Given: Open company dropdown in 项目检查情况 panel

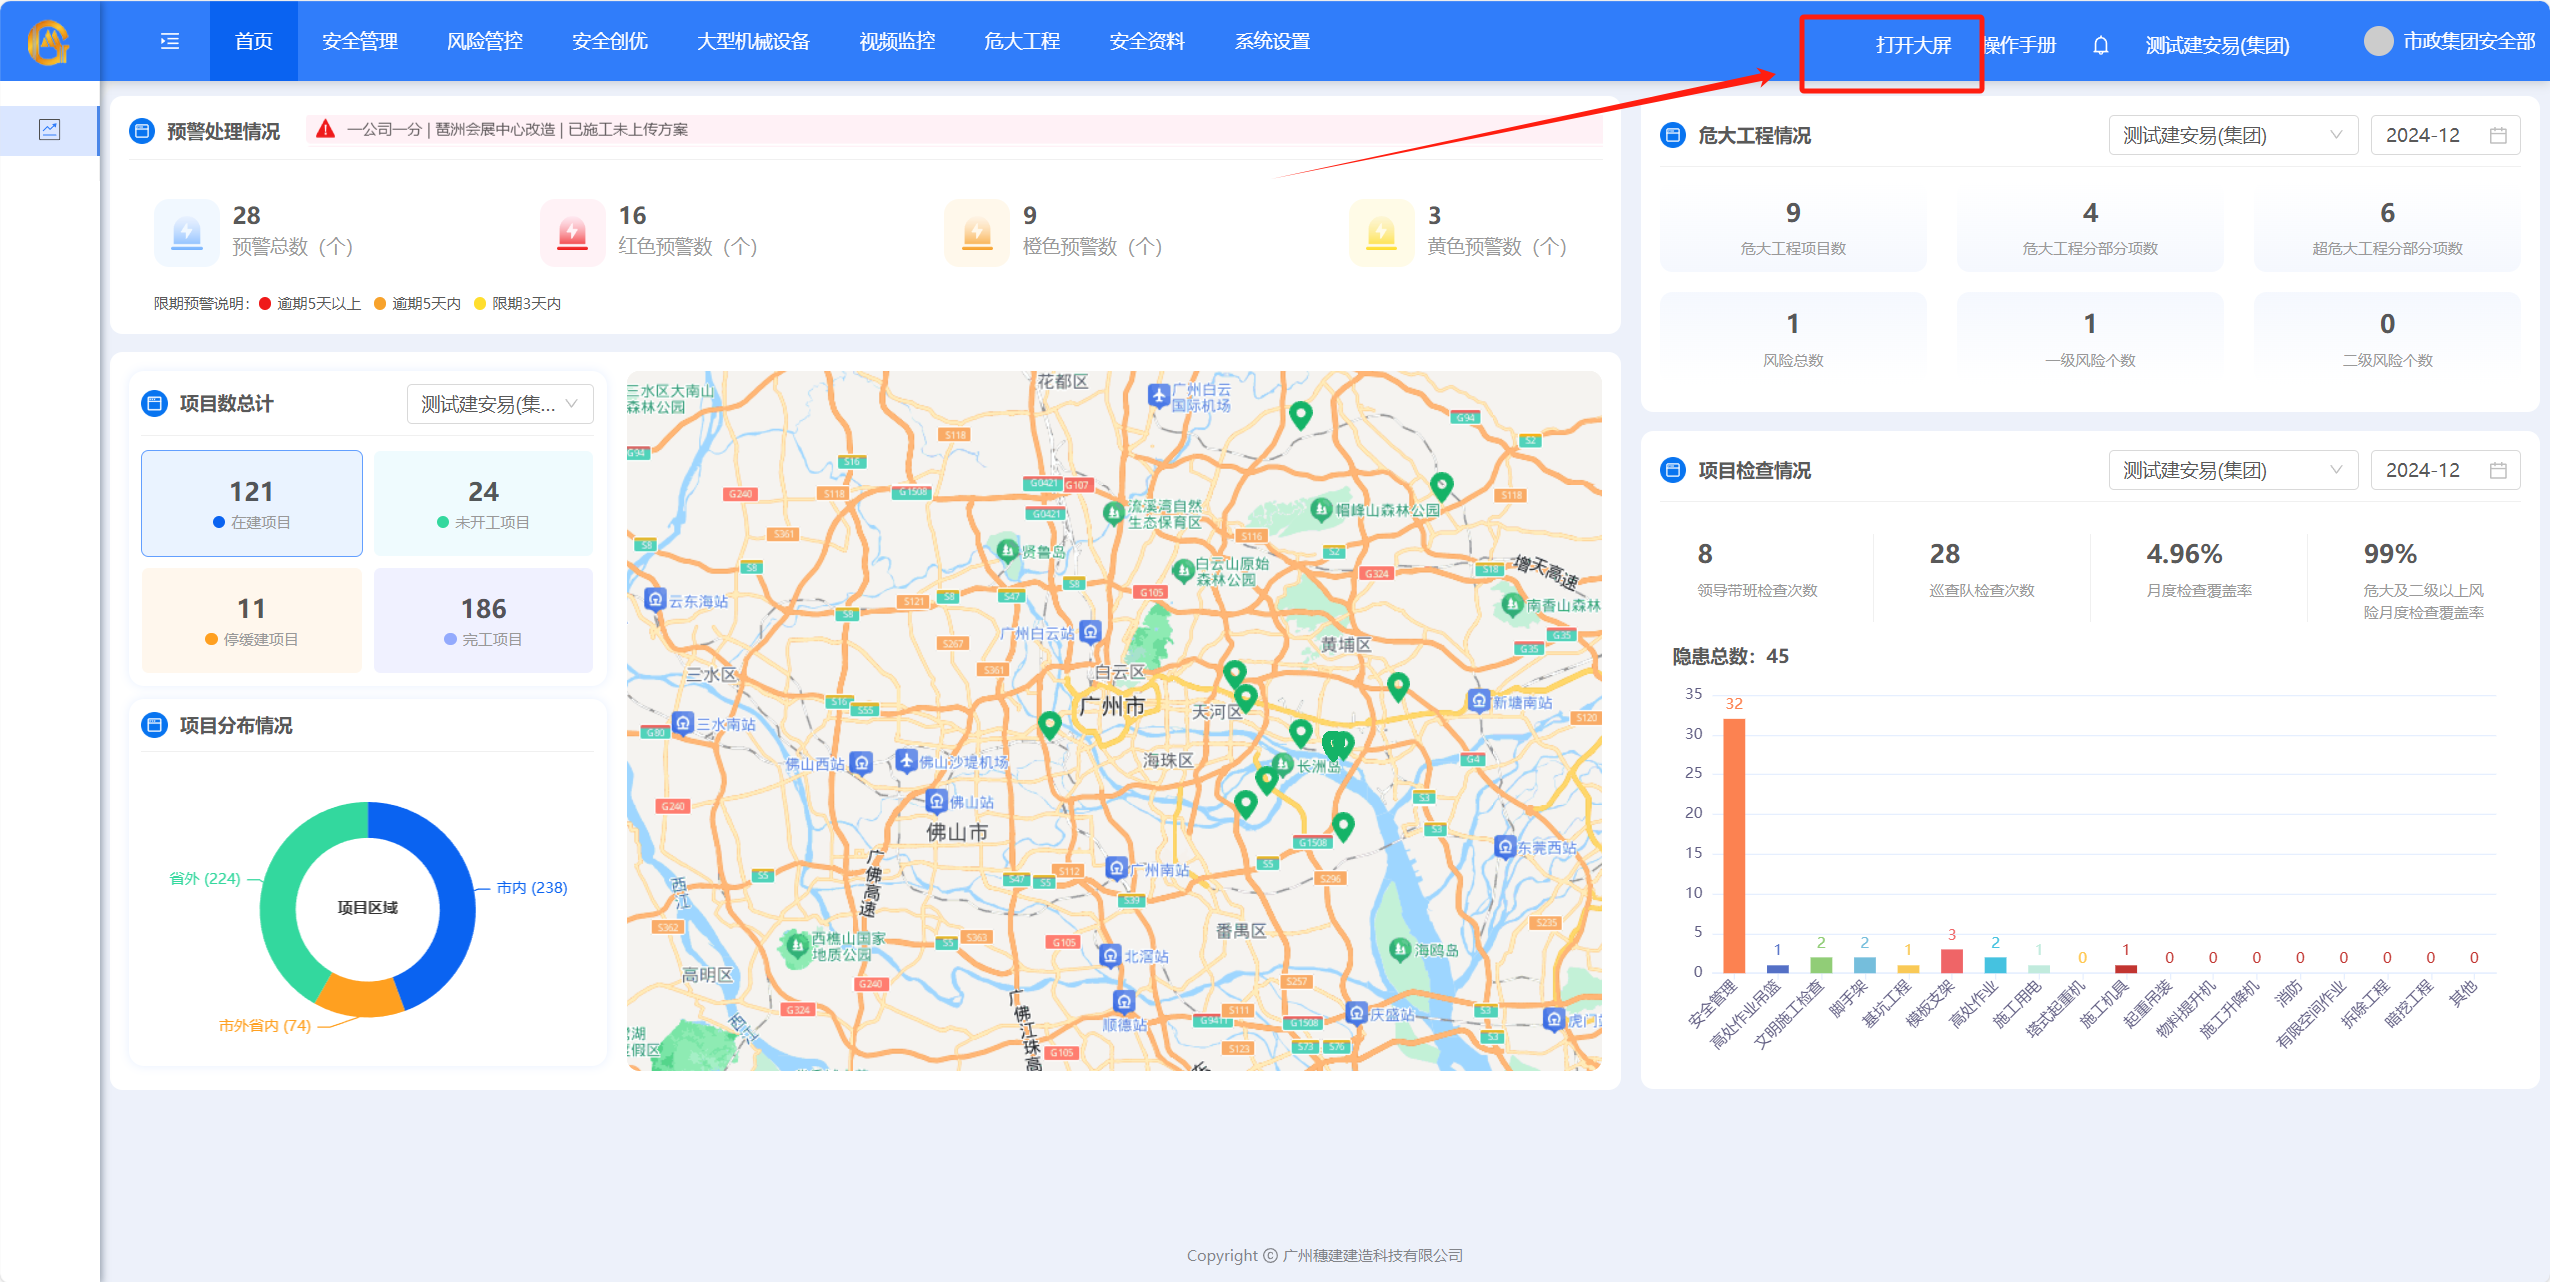Looking at the screenshot, I should pos(2232,470).
